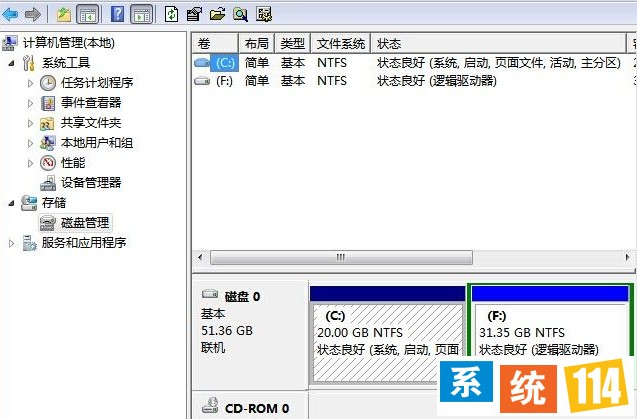Expand the 性能 node arrow
This screenshot has width=637, height=419.
click(x=30, y=163)
